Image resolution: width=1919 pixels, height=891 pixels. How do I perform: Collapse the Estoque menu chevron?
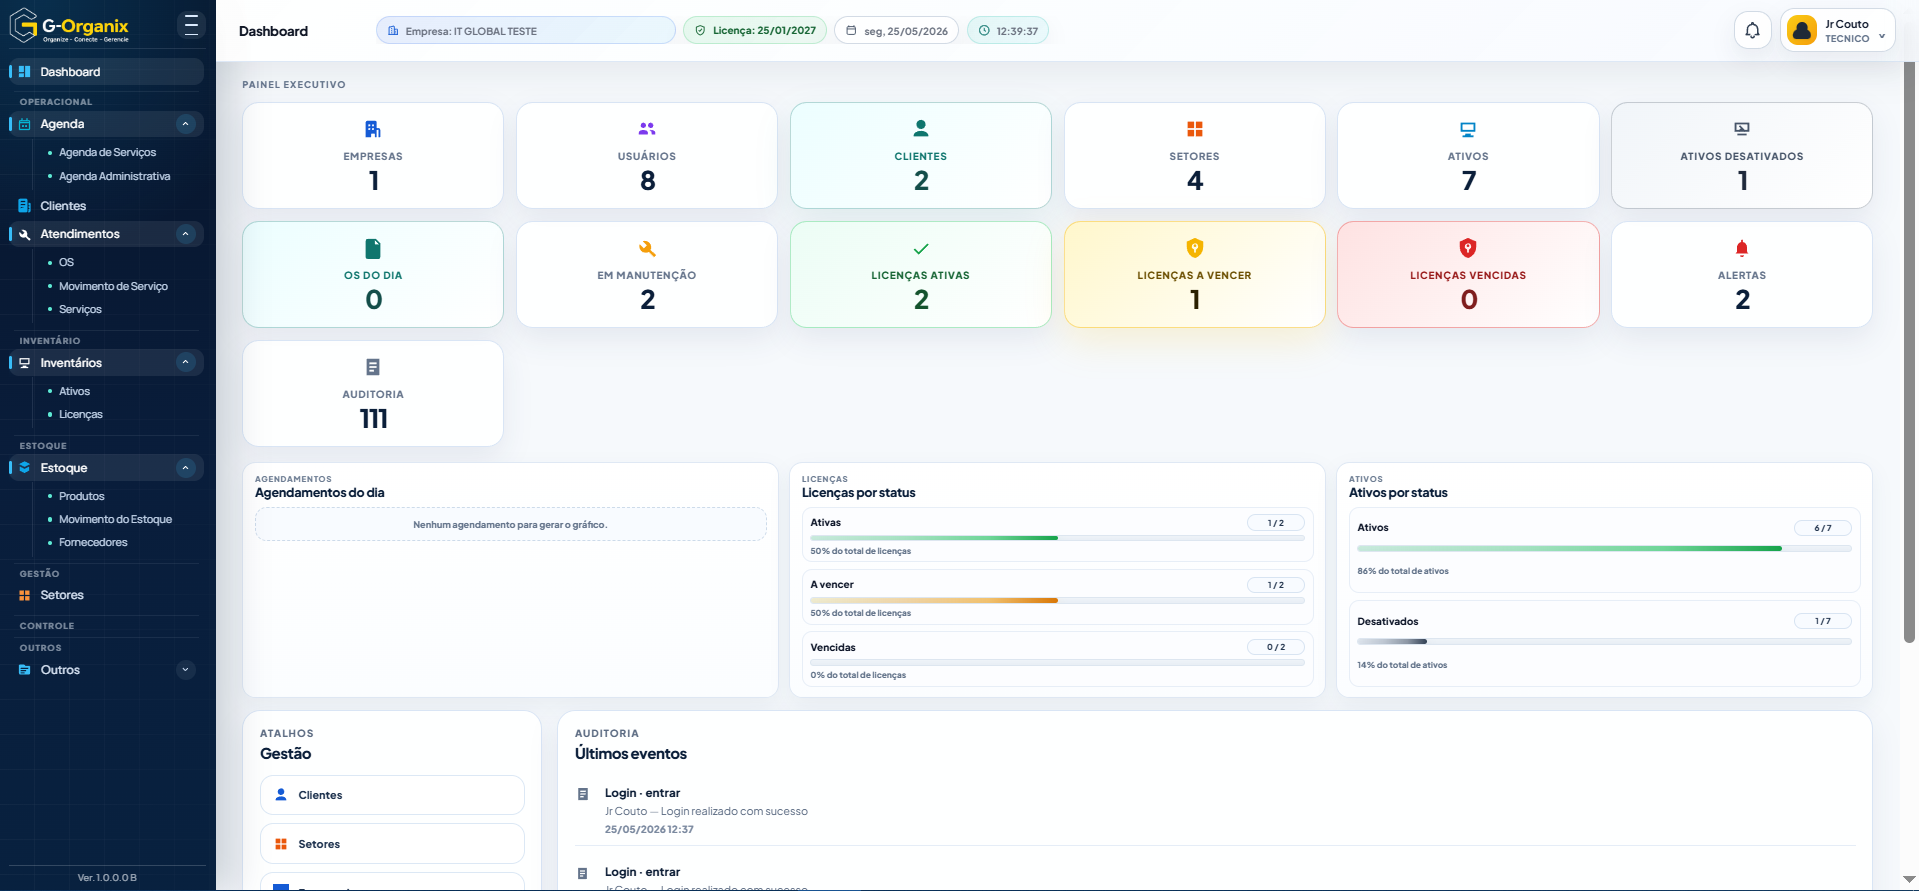(185, 468)
